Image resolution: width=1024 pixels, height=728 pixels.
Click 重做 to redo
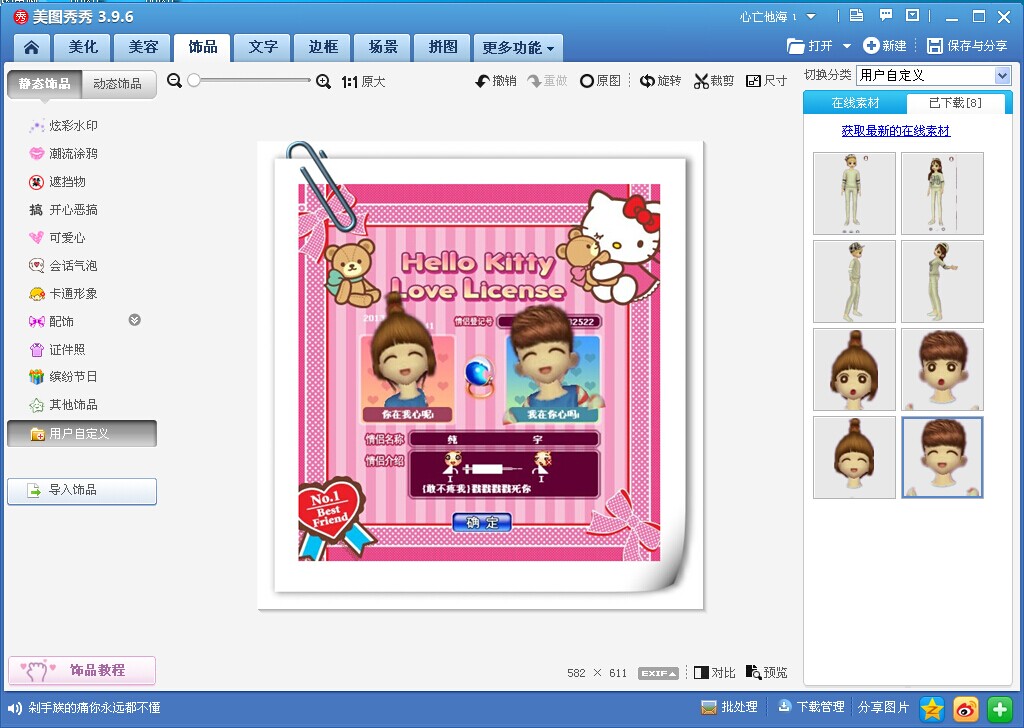pos(547,81)
